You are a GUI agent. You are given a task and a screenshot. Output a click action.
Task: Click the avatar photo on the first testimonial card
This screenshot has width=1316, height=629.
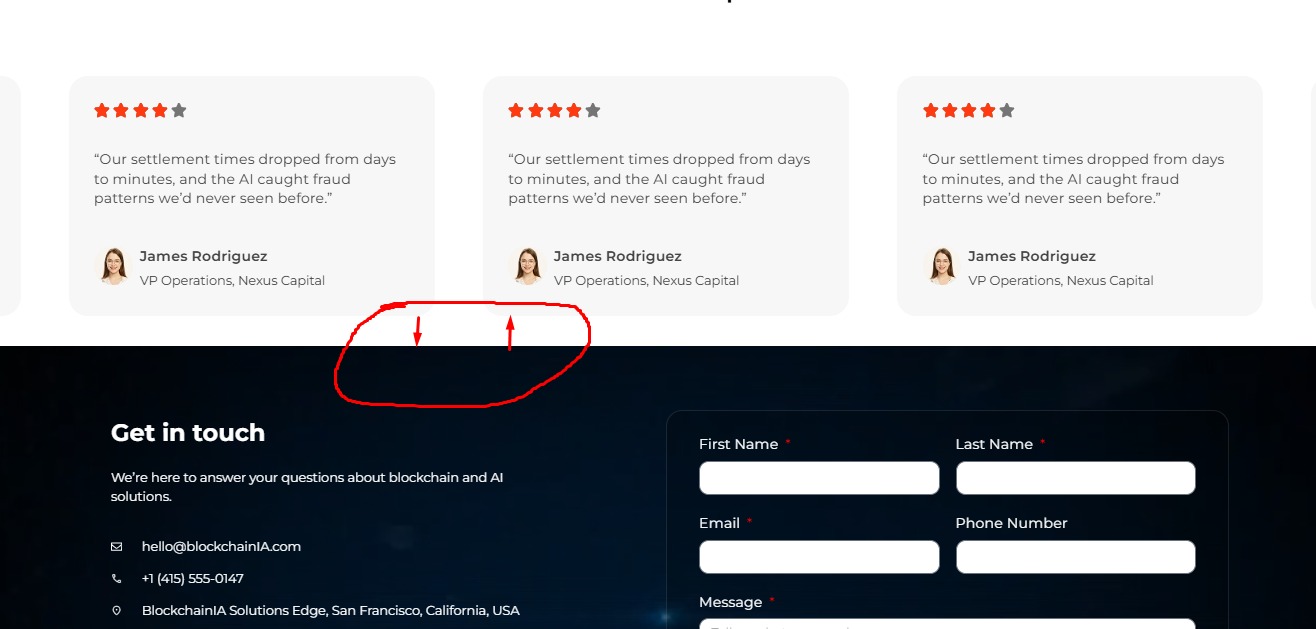click(112, 266)
